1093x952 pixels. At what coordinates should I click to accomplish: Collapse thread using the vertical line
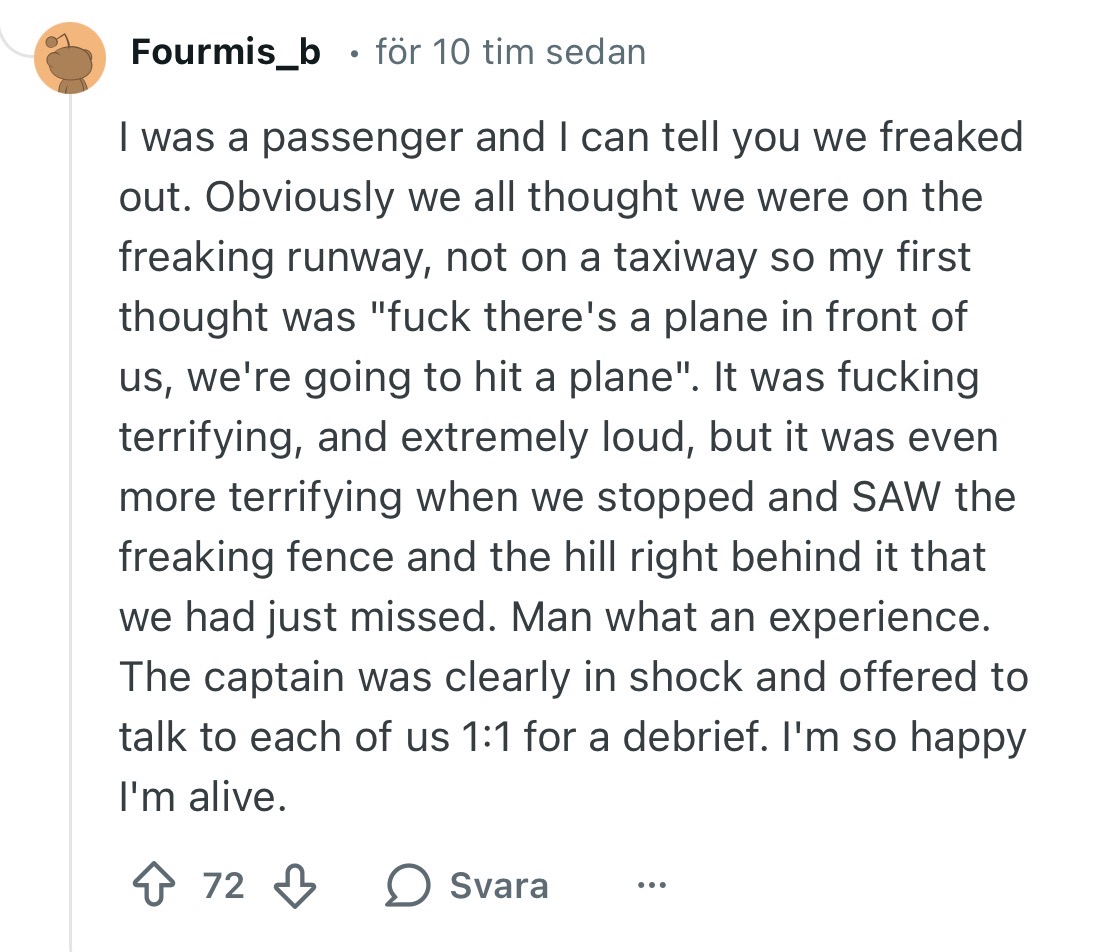pyautogui.click(x=71, y=500)
